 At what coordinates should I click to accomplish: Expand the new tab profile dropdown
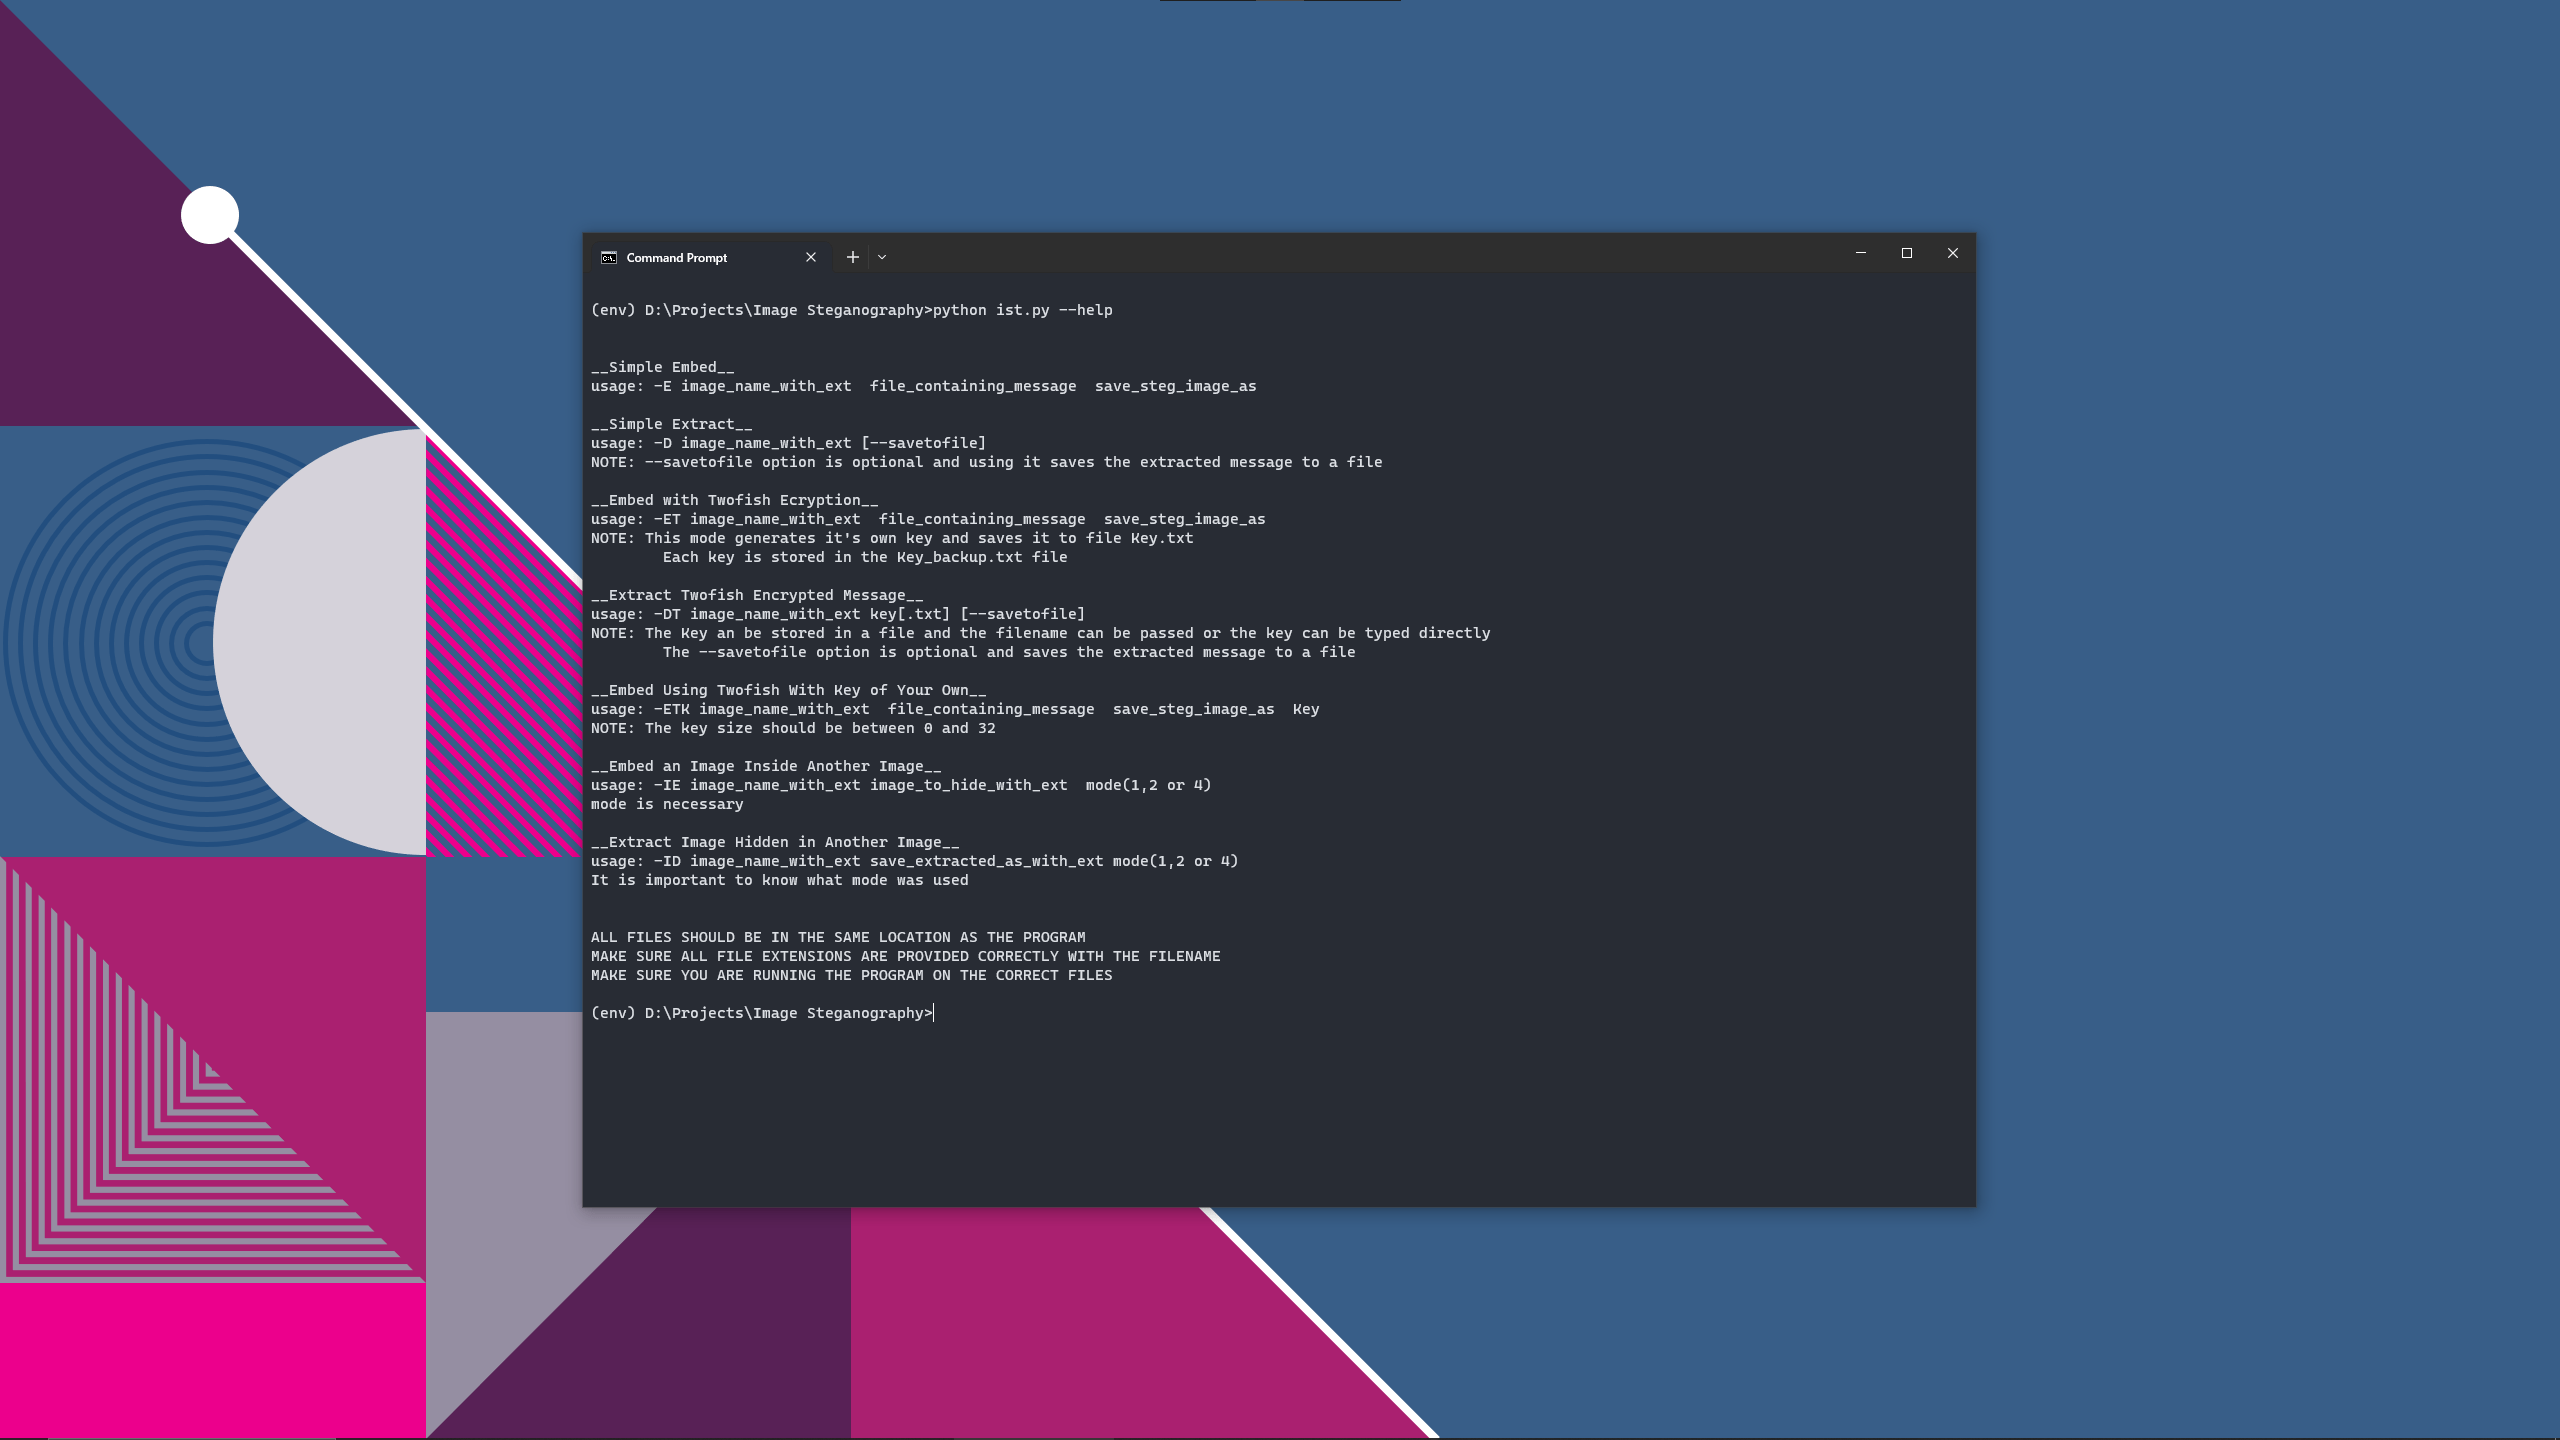tap(882, 257)
